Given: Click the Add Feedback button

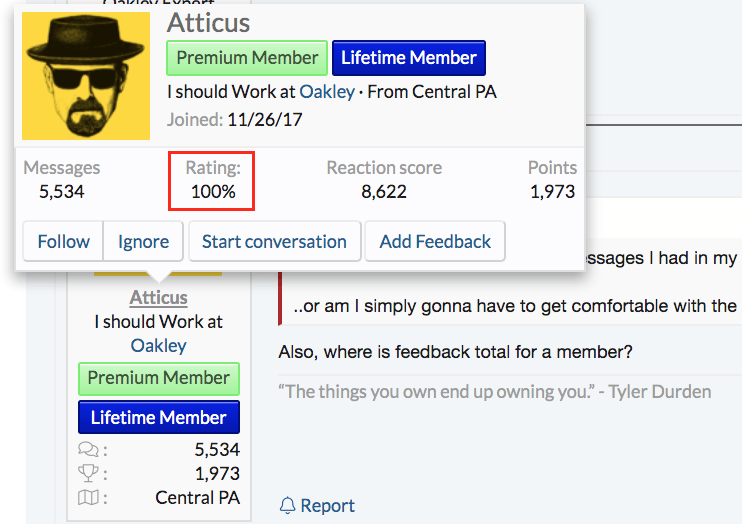Looking at the screenshot, I should [435, 241].
